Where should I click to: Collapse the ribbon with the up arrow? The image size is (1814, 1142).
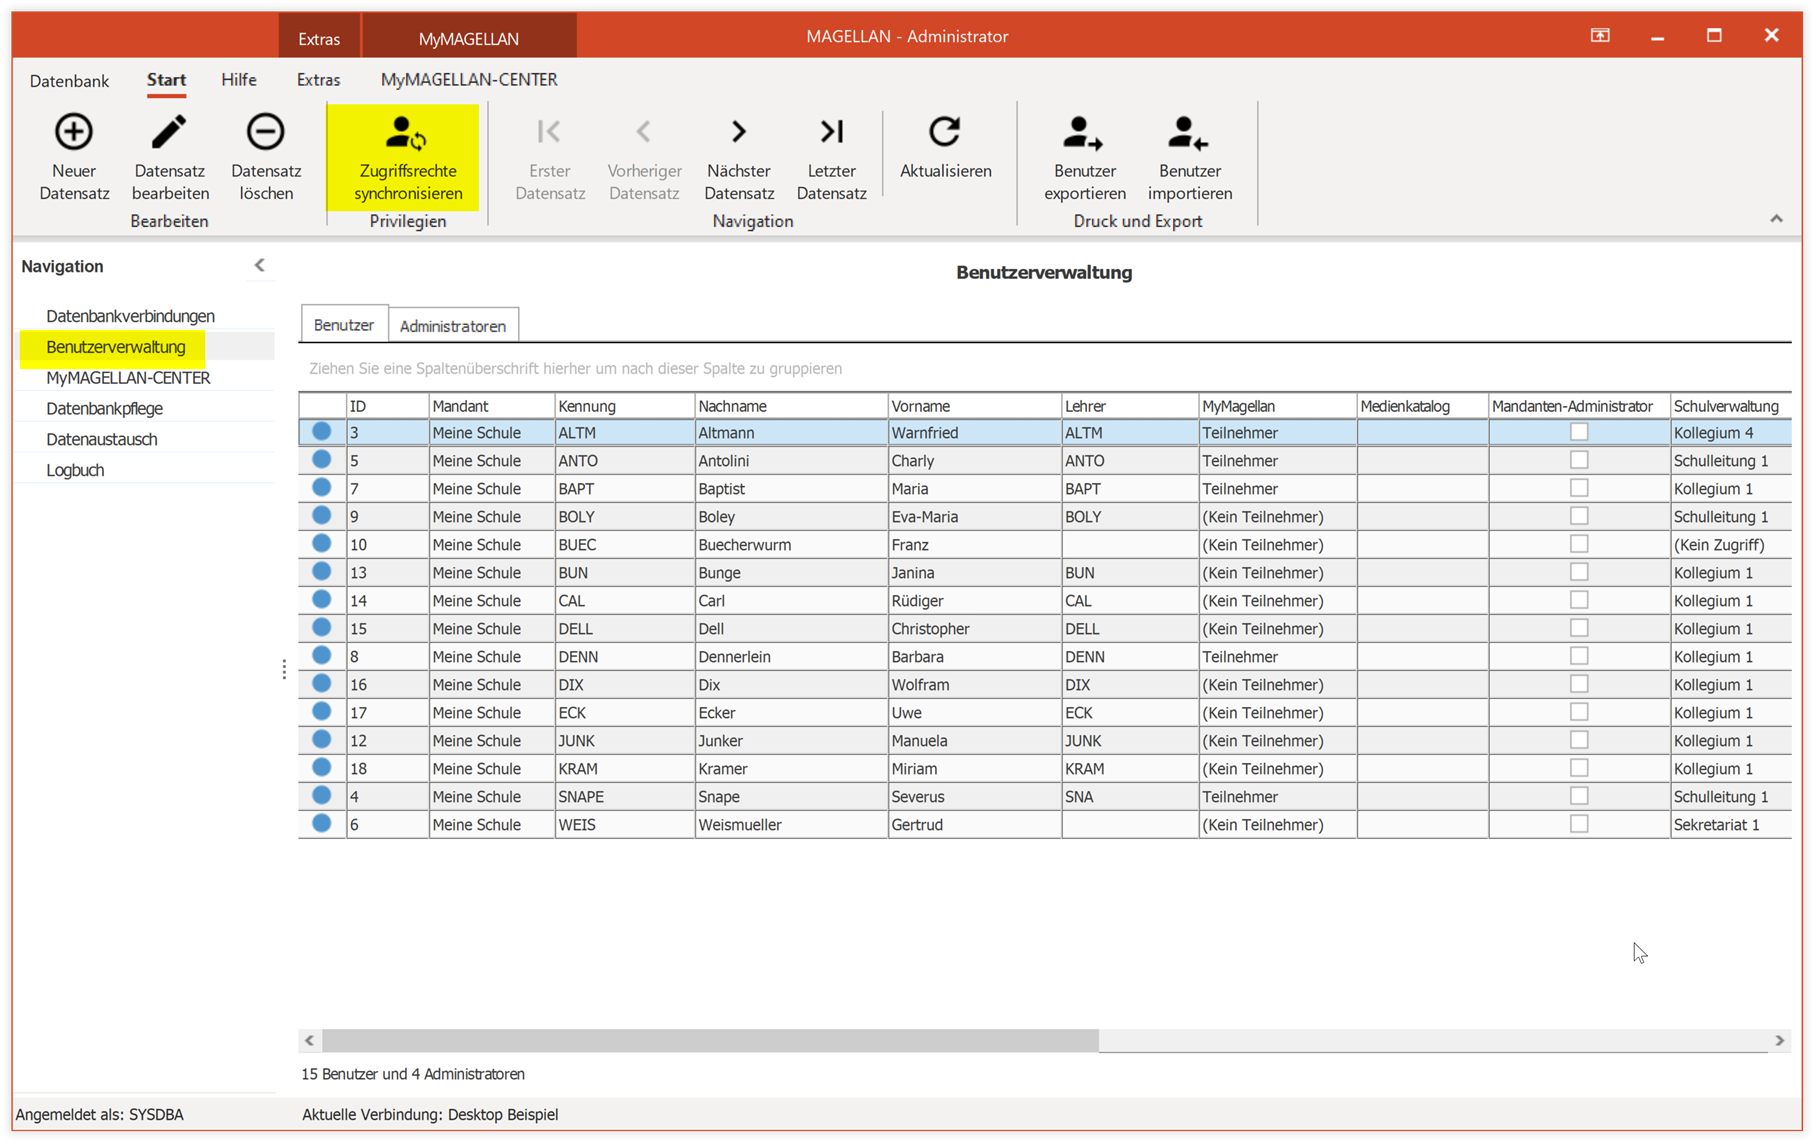point(1776,219)
